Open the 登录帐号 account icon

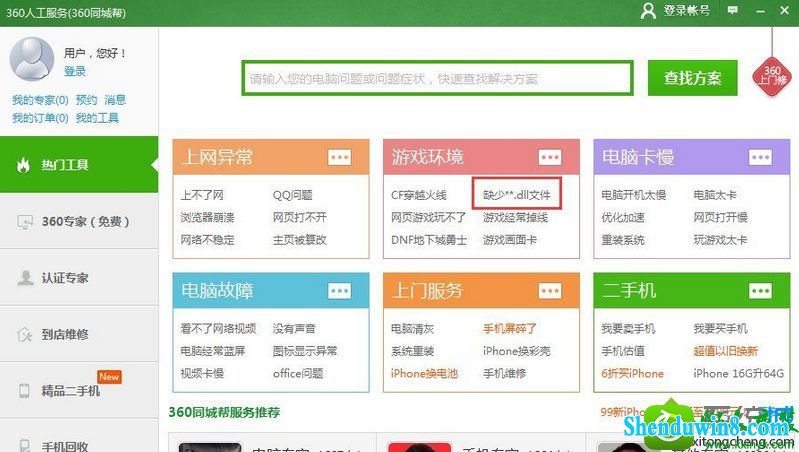click(x=648, y=11)
